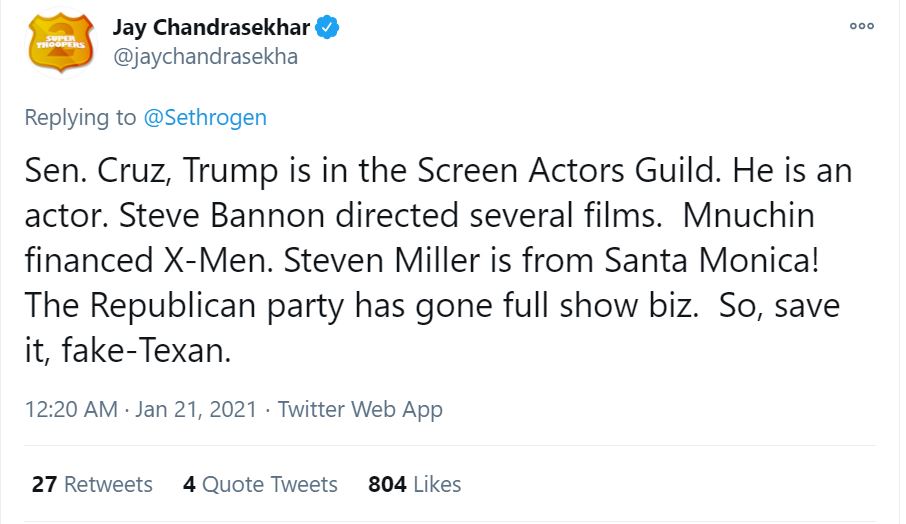Click the 'Replying to' label
906x524 pixels.
(x=80, y=117)
